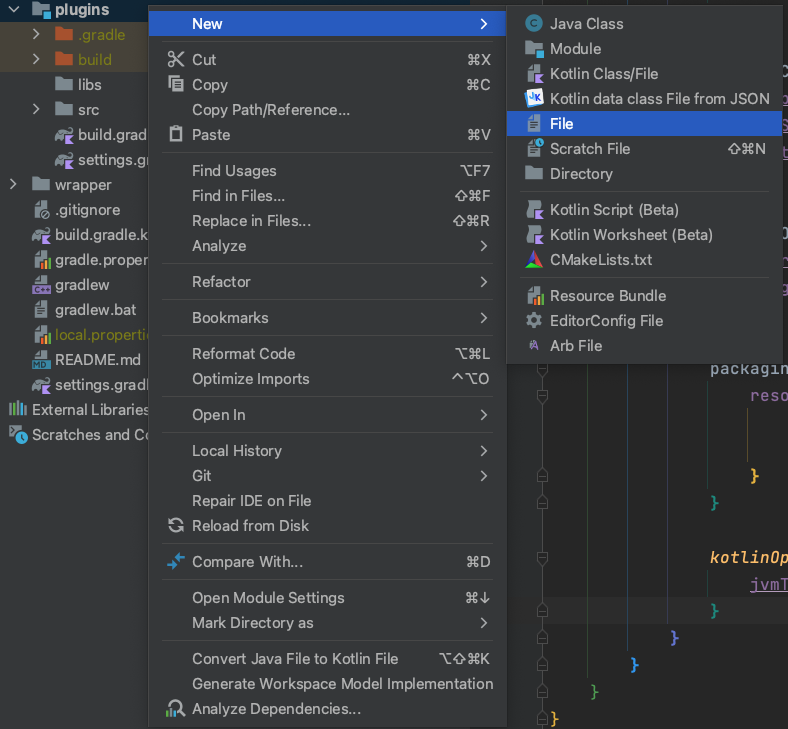Open the Mark Directory as submenu

click(328, 623)
